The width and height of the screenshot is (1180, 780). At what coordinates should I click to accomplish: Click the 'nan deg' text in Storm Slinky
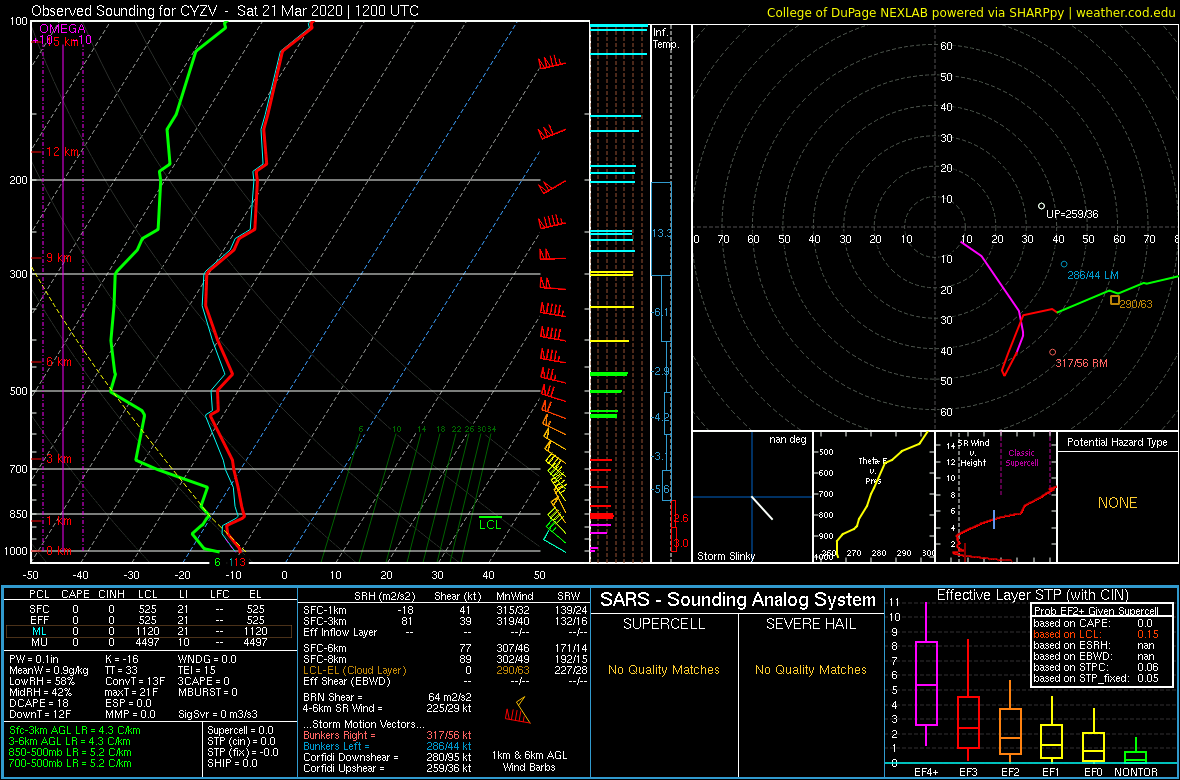789,440
